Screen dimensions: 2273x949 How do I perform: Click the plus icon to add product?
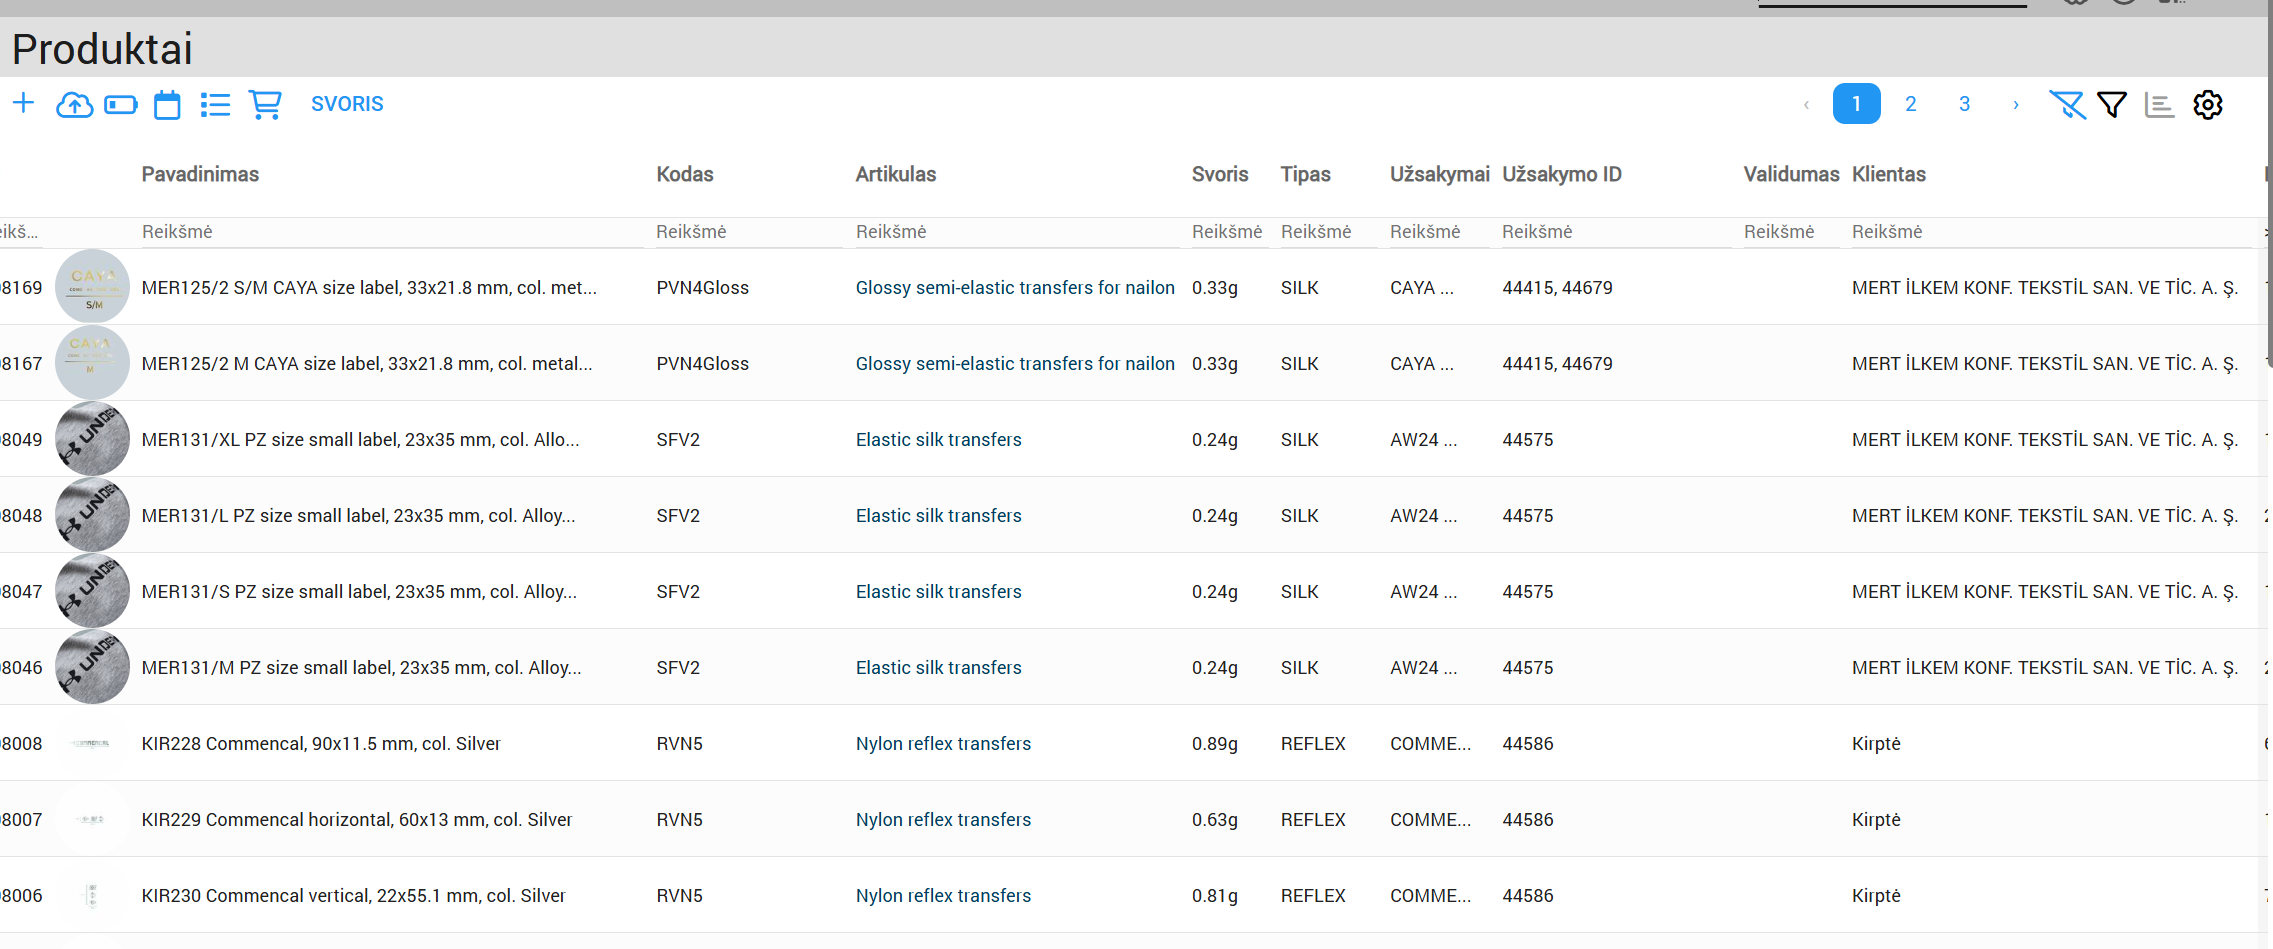[23, 104]
